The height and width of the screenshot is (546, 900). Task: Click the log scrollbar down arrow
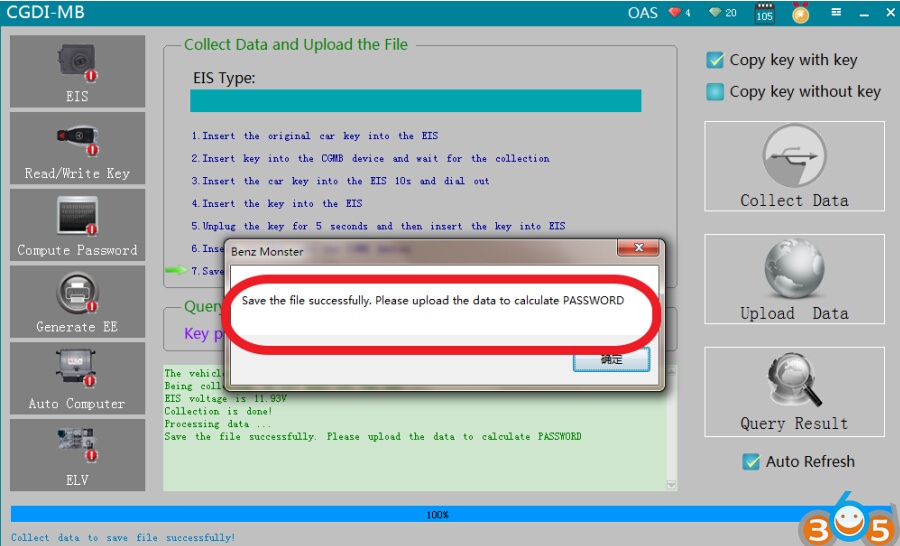click(x=671, y=485)
